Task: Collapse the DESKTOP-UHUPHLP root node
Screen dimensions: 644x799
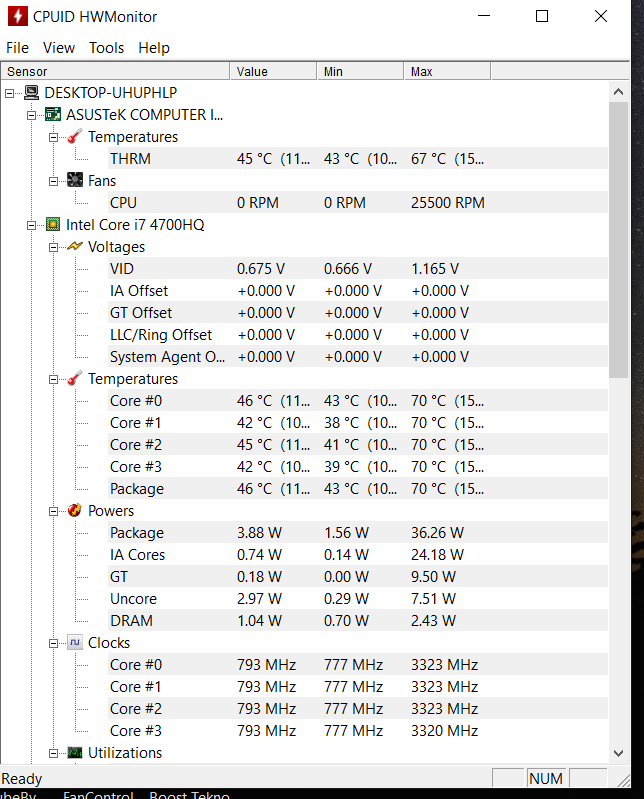Action: point(10,93)
